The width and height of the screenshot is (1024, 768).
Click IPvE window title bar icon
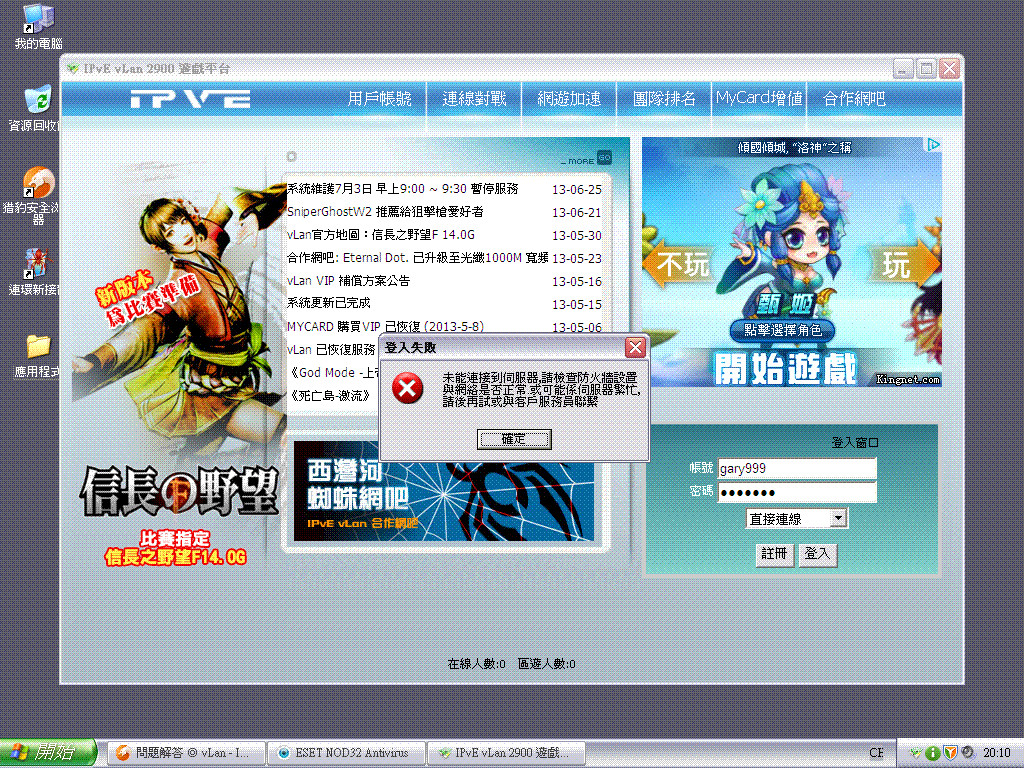pyautogui.click(x=72, y=69)
